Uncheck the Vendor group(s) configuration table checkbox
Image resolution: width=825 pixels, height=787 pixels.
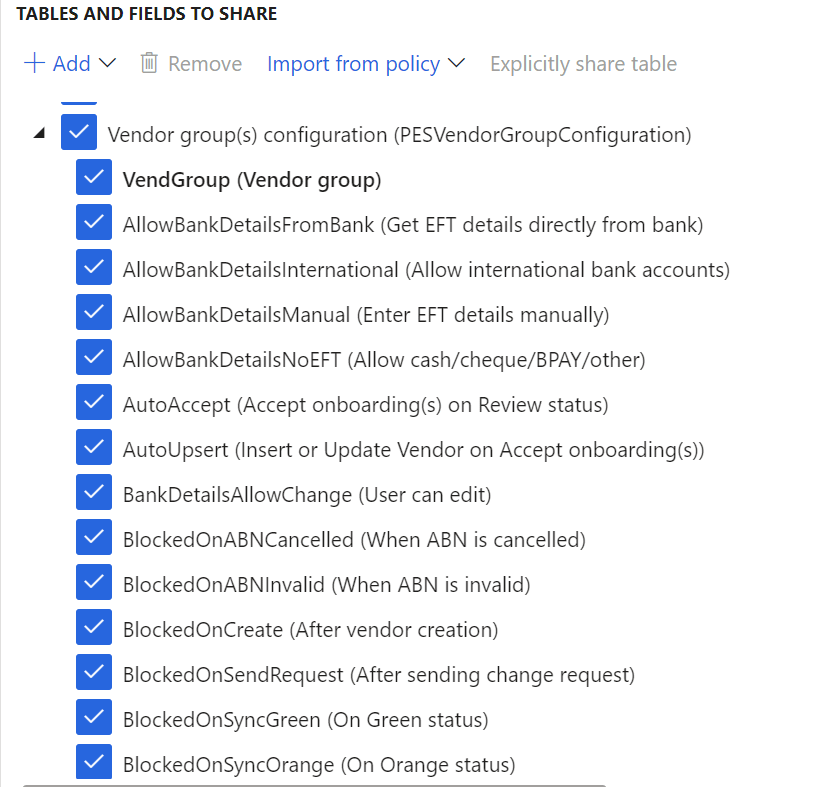tap(79, 132)
